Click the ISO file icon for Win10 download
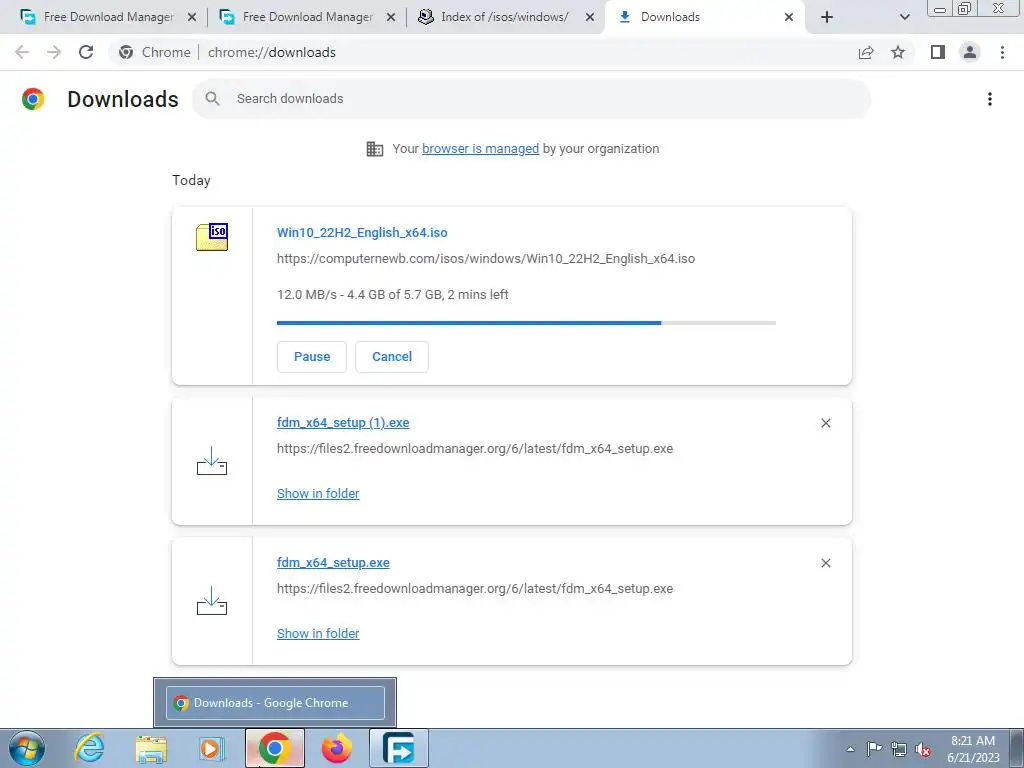The width and height of the screenshot is (1024, 768). coord(212,236)
